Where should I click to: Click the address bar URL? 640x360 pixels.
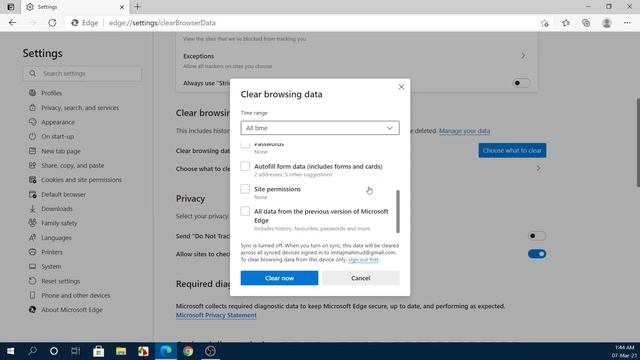click(x=162, y=23)
